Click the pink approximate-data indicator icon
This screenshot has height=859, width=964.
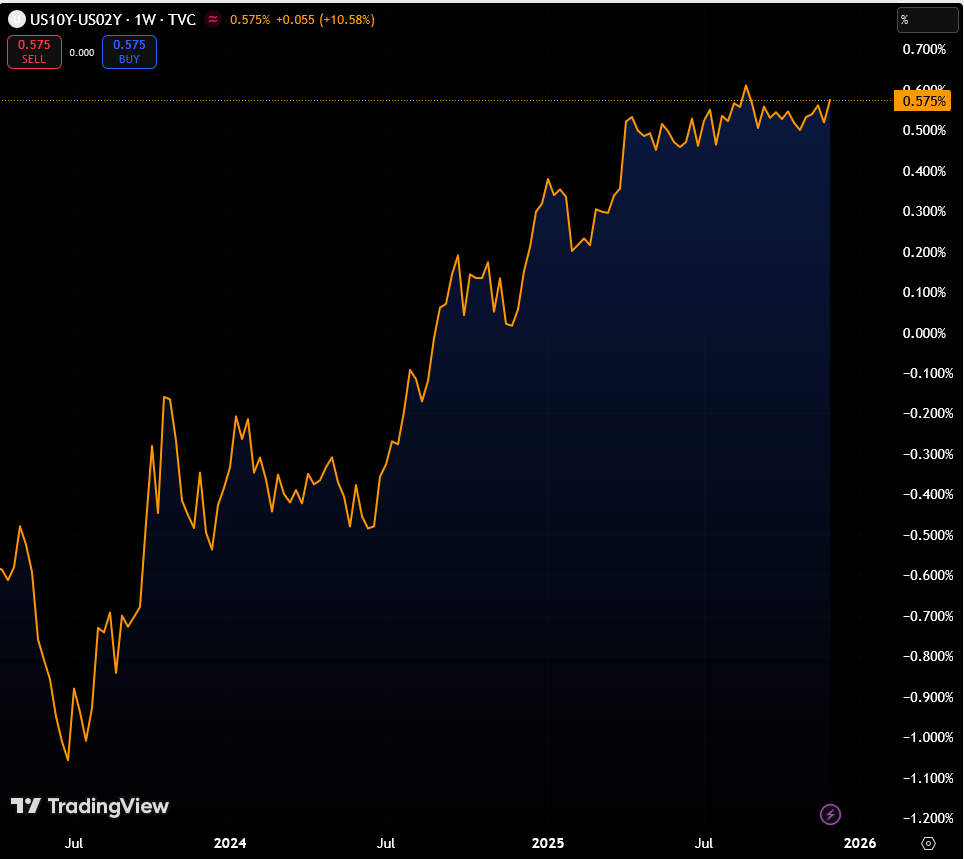point(212,19)
